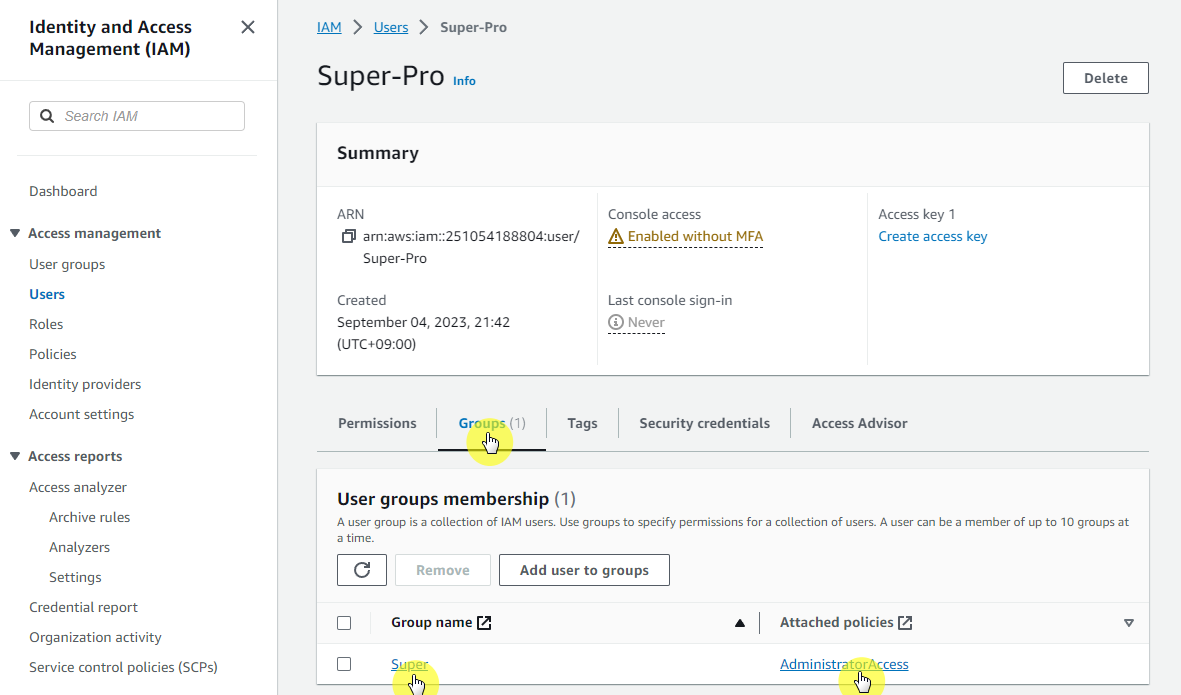Switch to the Tags tab
1181x695 pixels.
coord(582,423)
